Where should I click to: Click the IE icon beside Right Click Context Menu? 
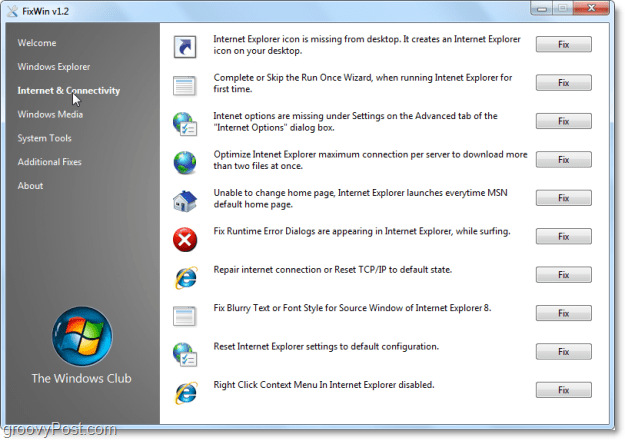[x=185, y=393]
